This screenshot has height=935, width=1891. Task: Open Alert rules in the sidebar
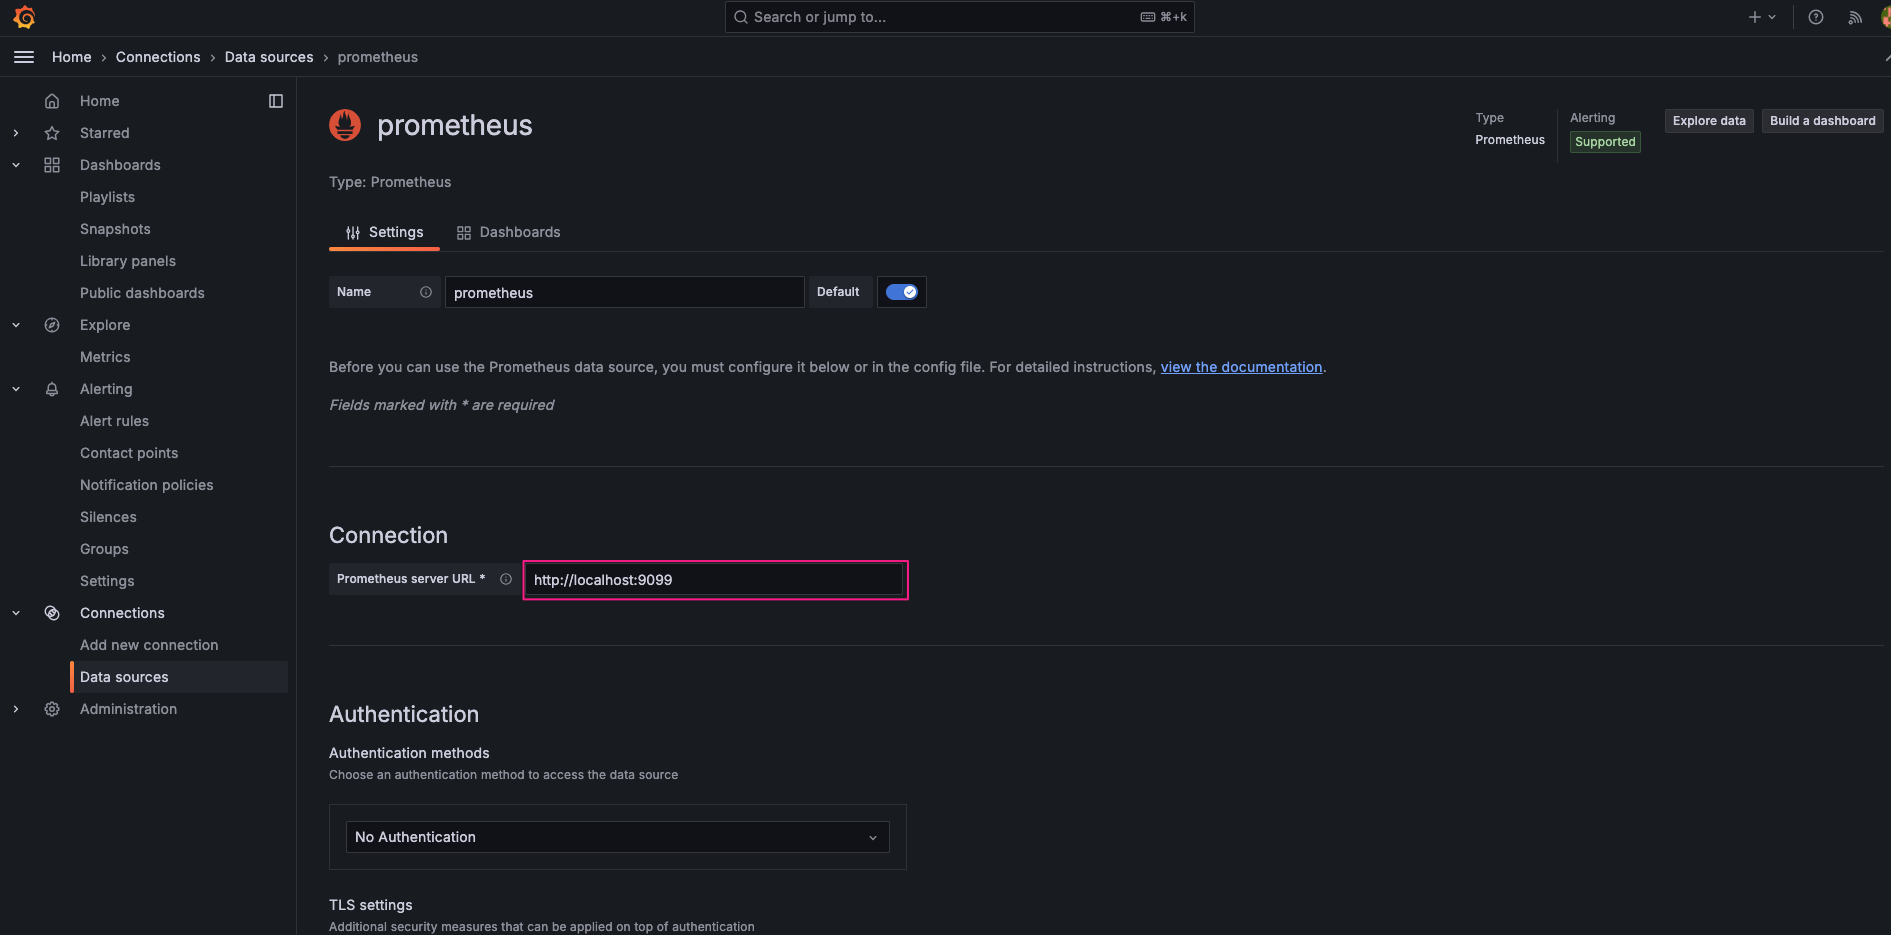point(114,421)
